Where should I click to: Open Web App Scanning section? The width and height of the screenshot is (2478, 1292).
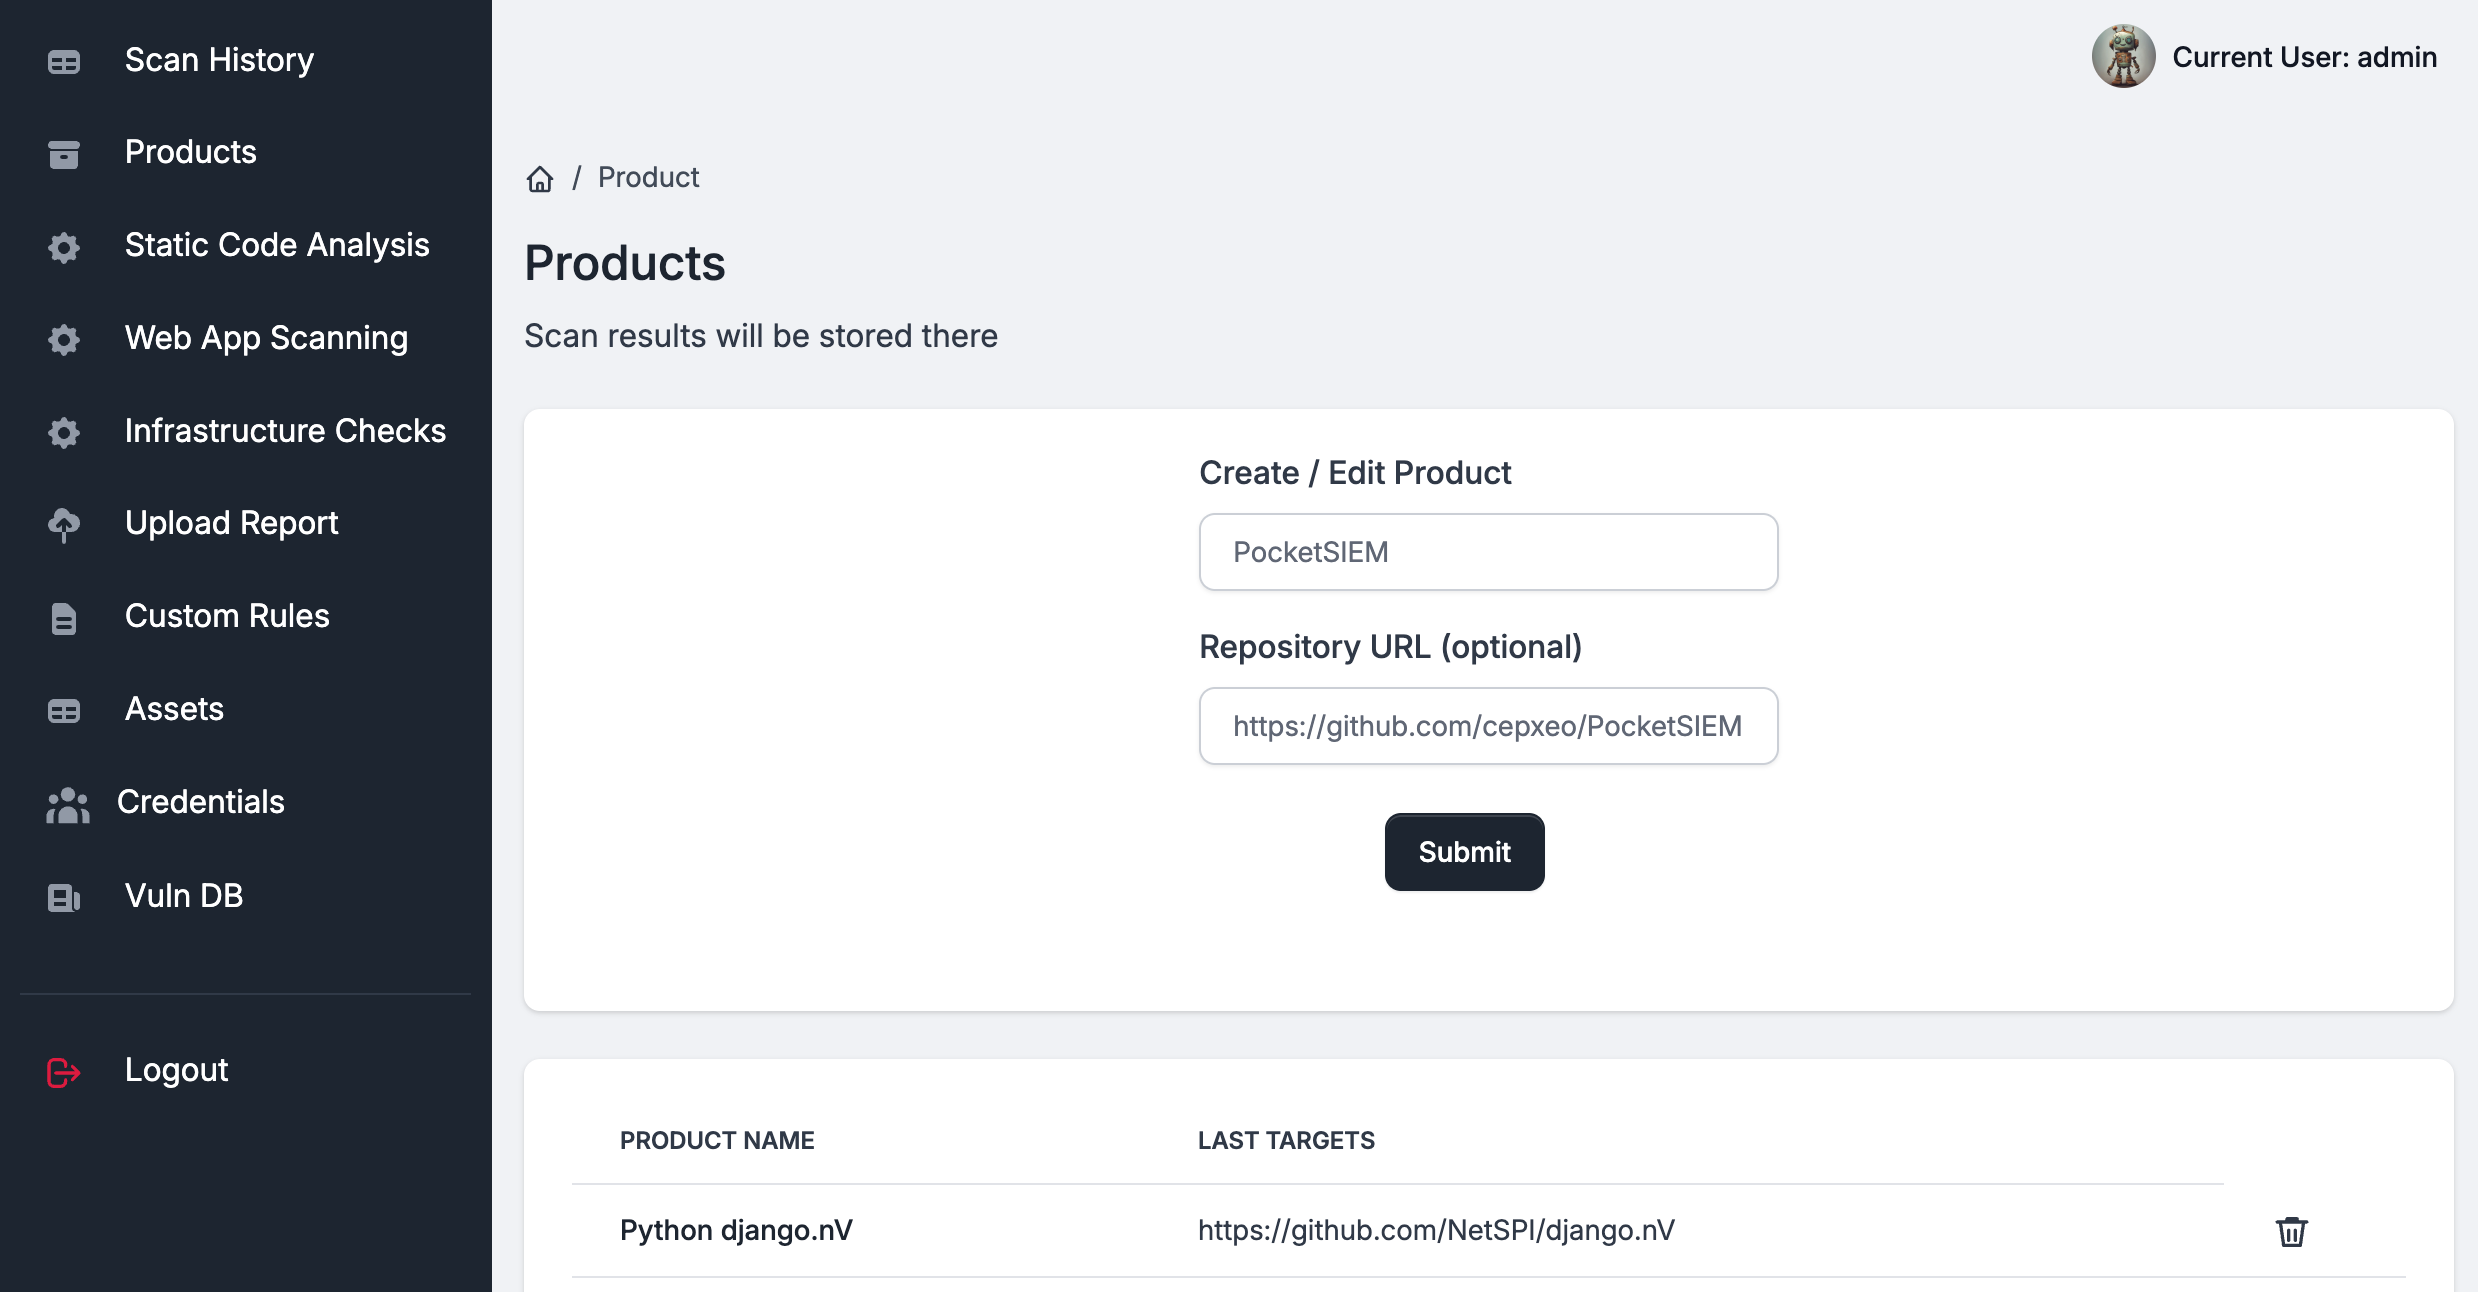pyautogui.click(x=266, y=338)
